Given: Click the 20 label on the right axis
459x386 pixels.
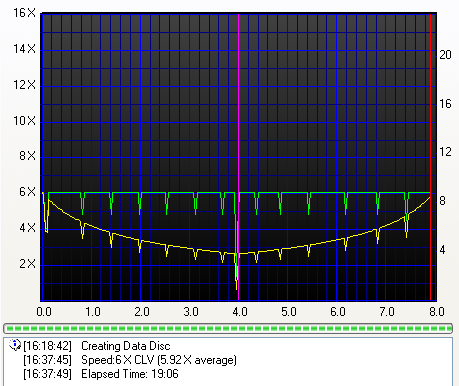Looking at the screenshot, I should tap(445, 55).
